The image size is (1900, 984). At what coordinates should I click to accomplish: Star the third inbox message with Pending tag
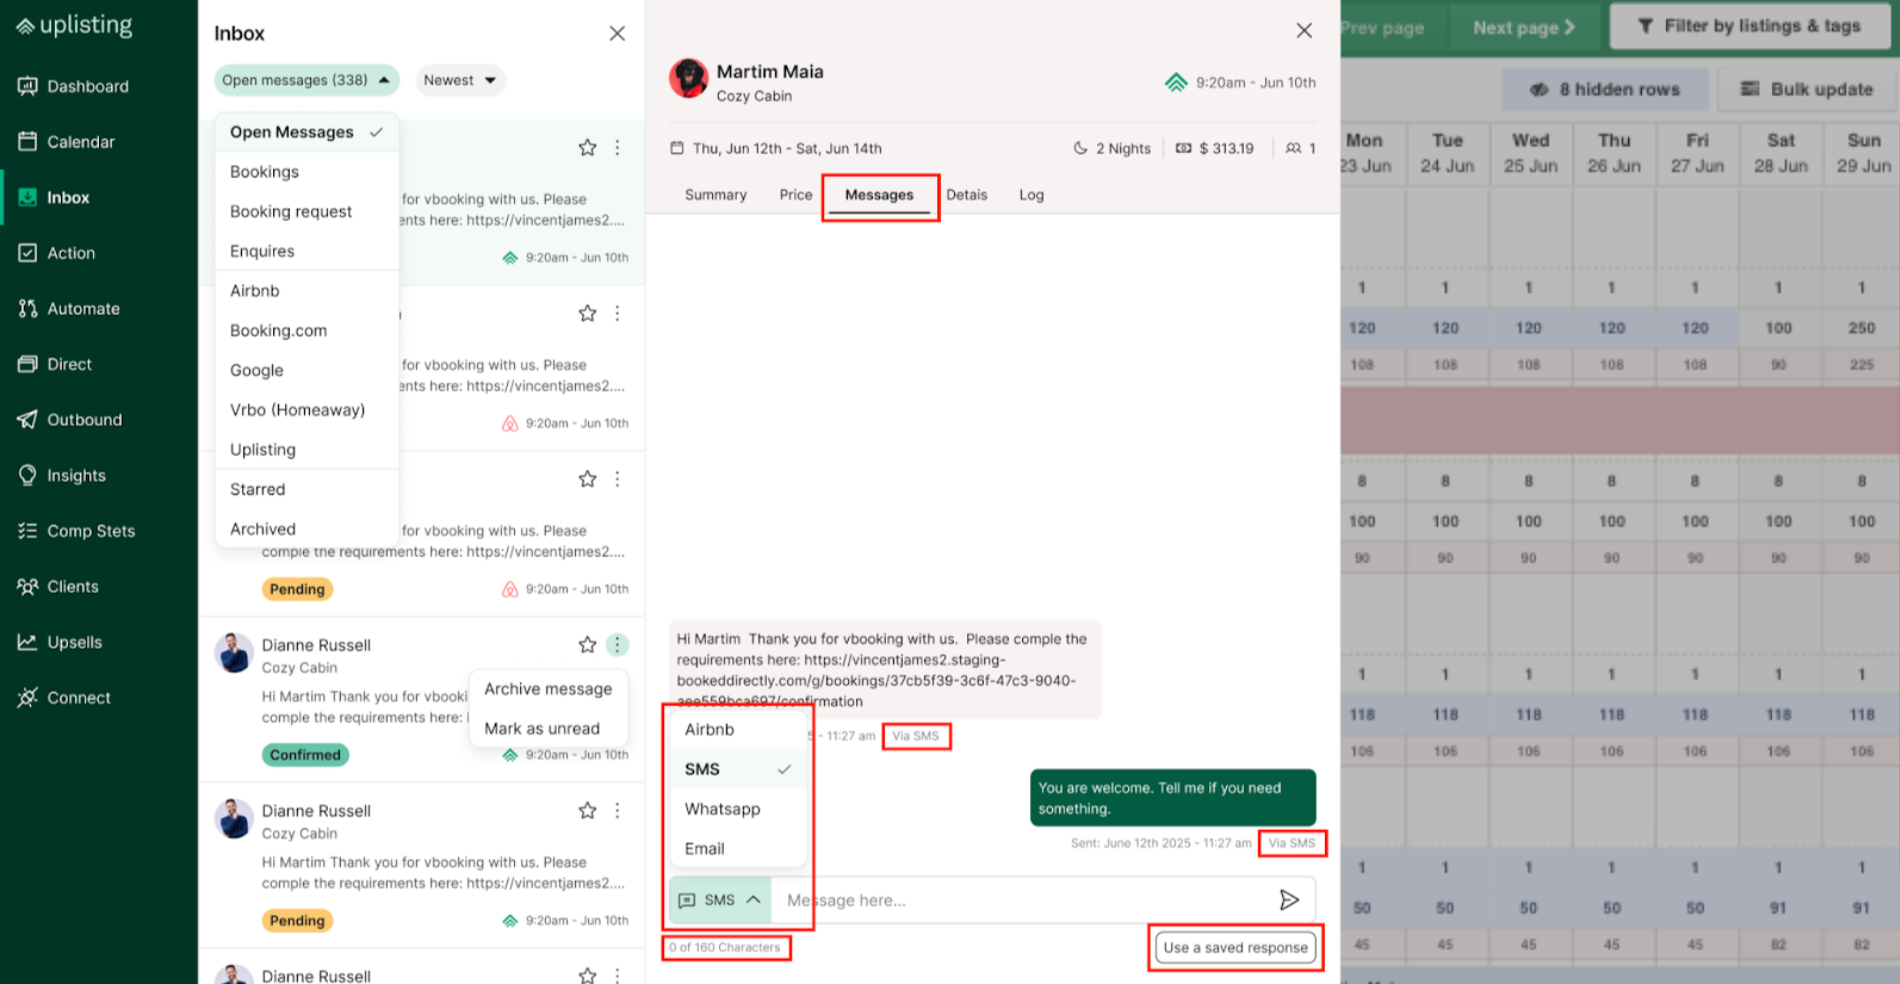click(587, 479)
